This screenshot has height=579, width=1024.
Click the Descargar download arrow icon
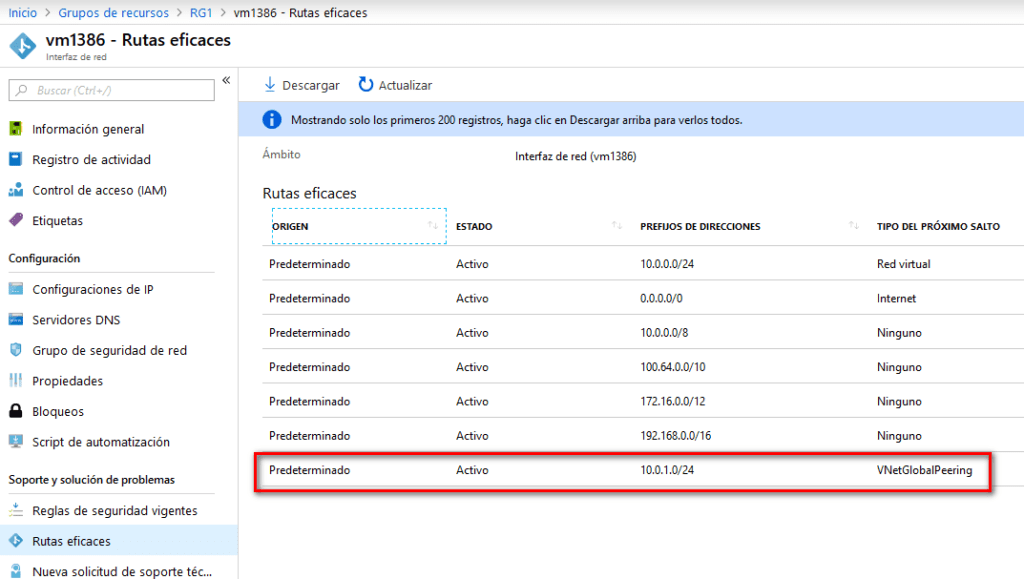click(x=270, y=85)
